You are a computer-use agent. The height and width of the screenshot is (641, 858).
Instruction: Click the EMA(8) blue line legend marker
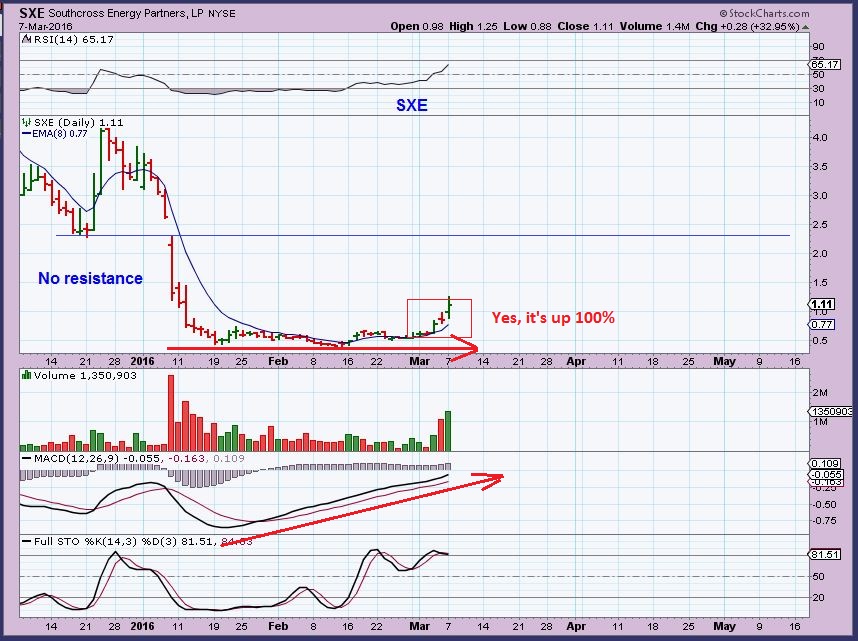pos(26,134)
